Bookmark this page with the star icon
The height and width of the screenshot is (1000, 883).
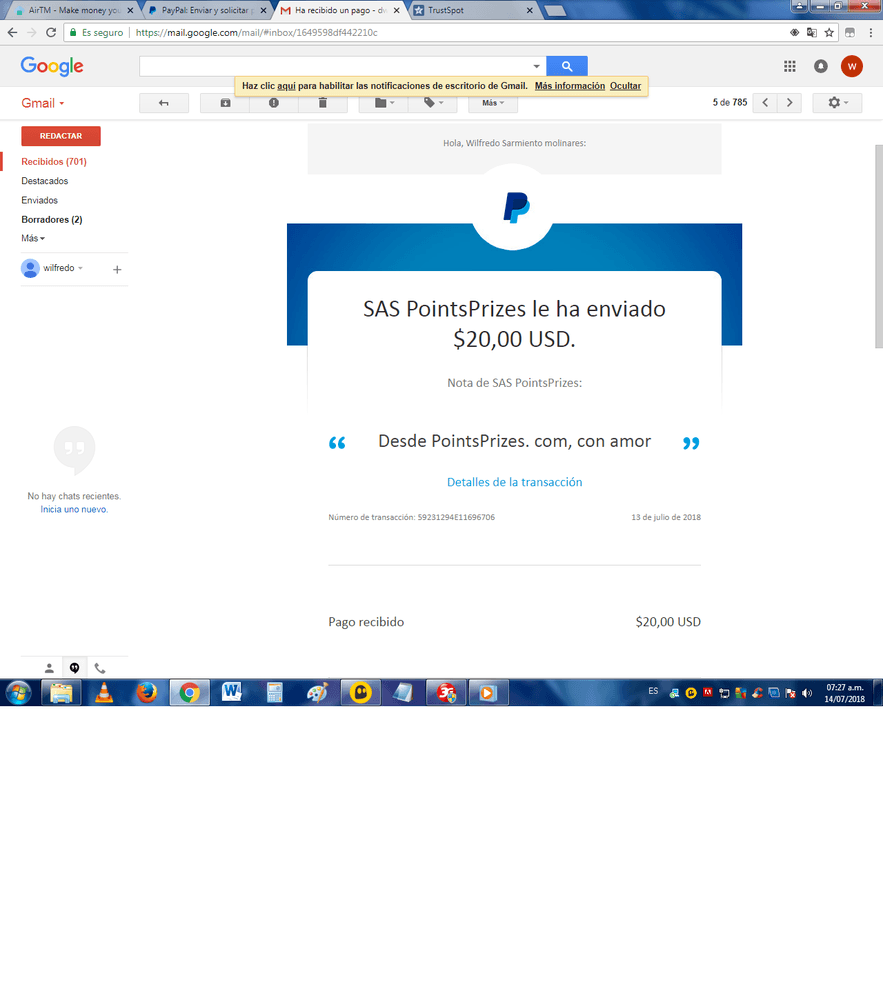[x=829, y=33]
